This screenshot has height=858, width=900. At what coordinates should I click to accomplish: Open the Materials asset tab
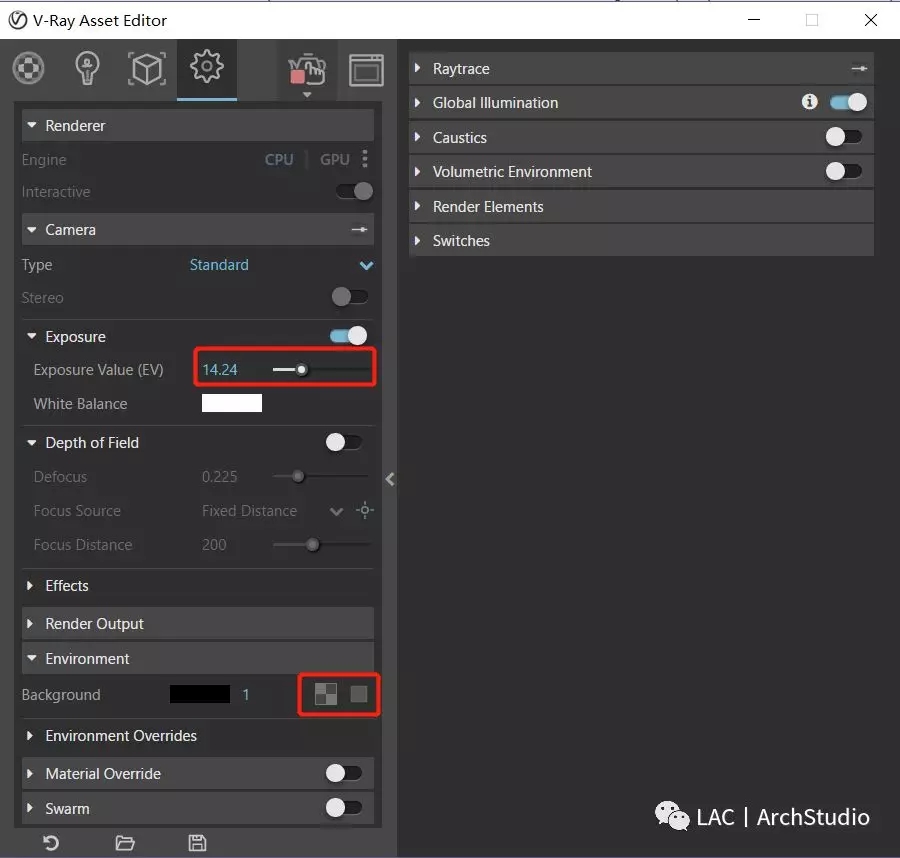click(x=29, y=68)
